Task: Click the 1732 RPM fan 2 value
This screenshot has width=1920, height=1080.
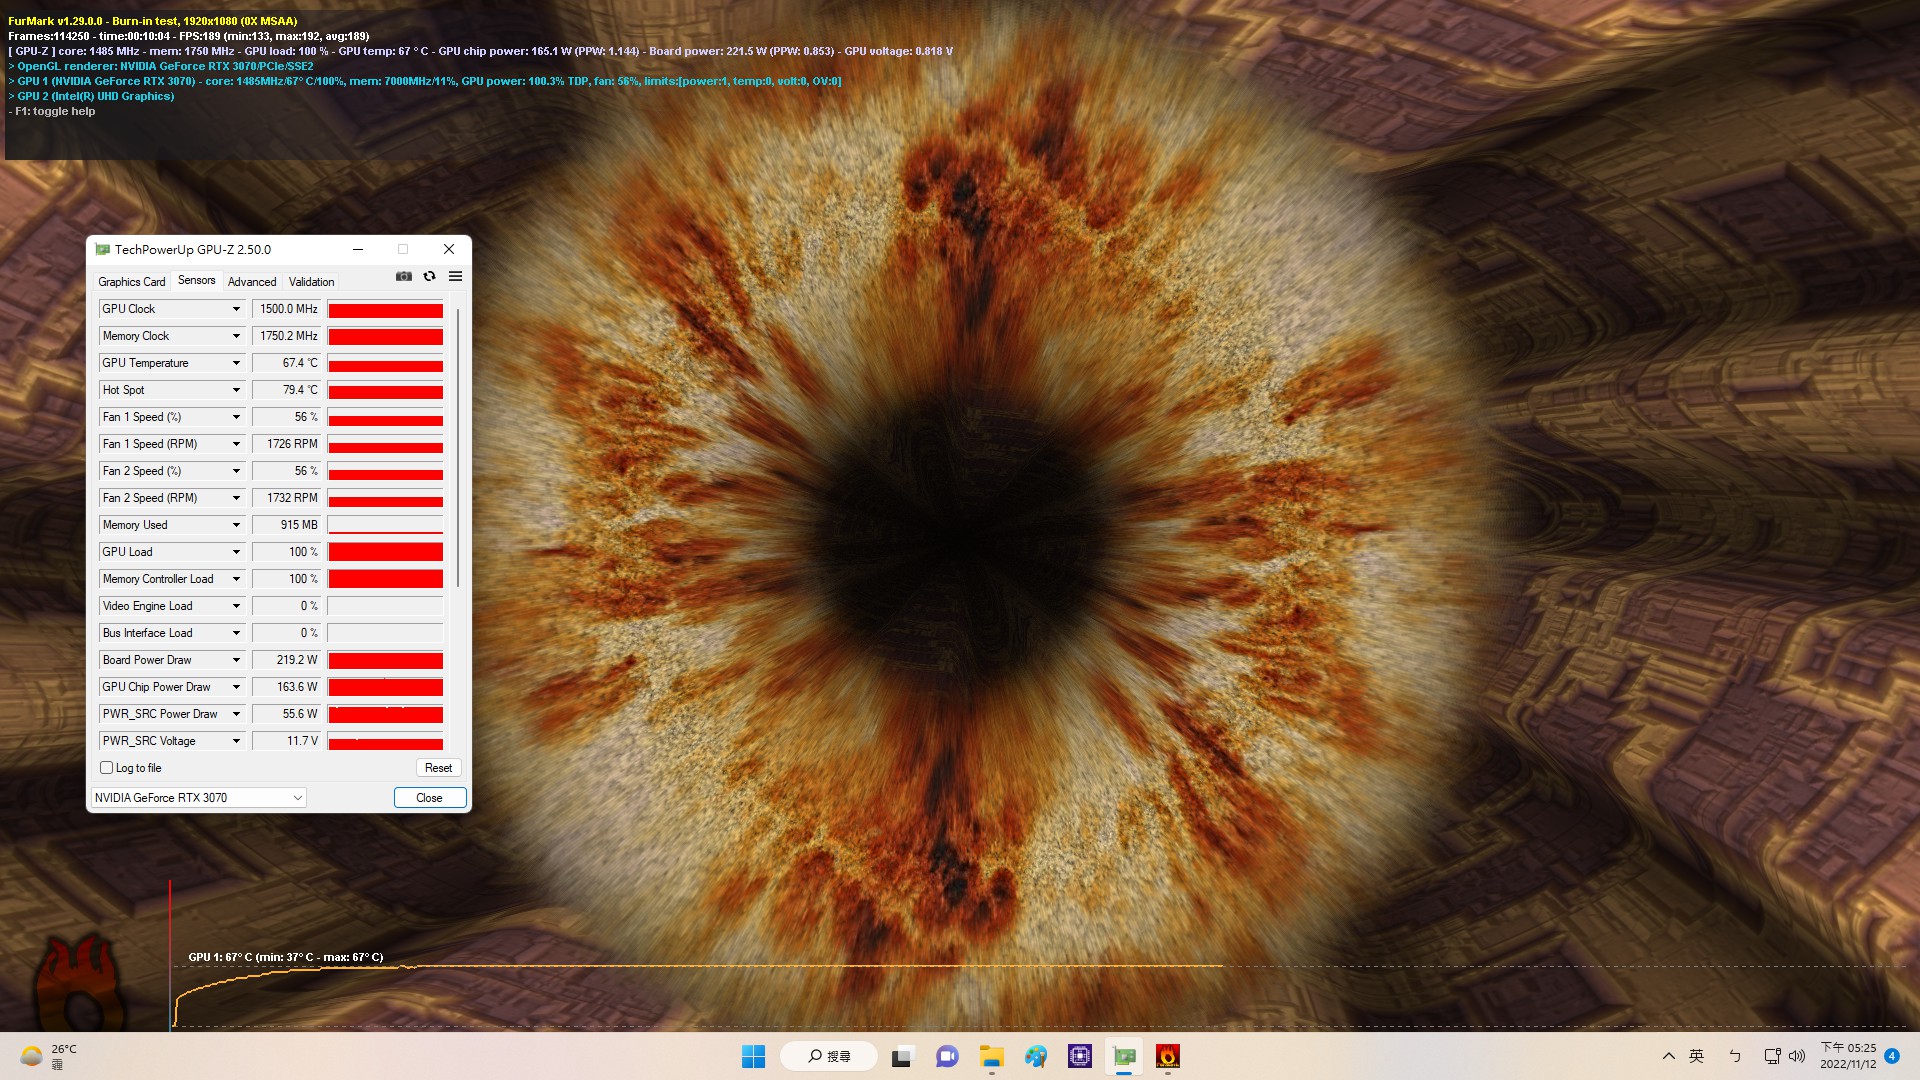Action: click(x=287, y=498)
